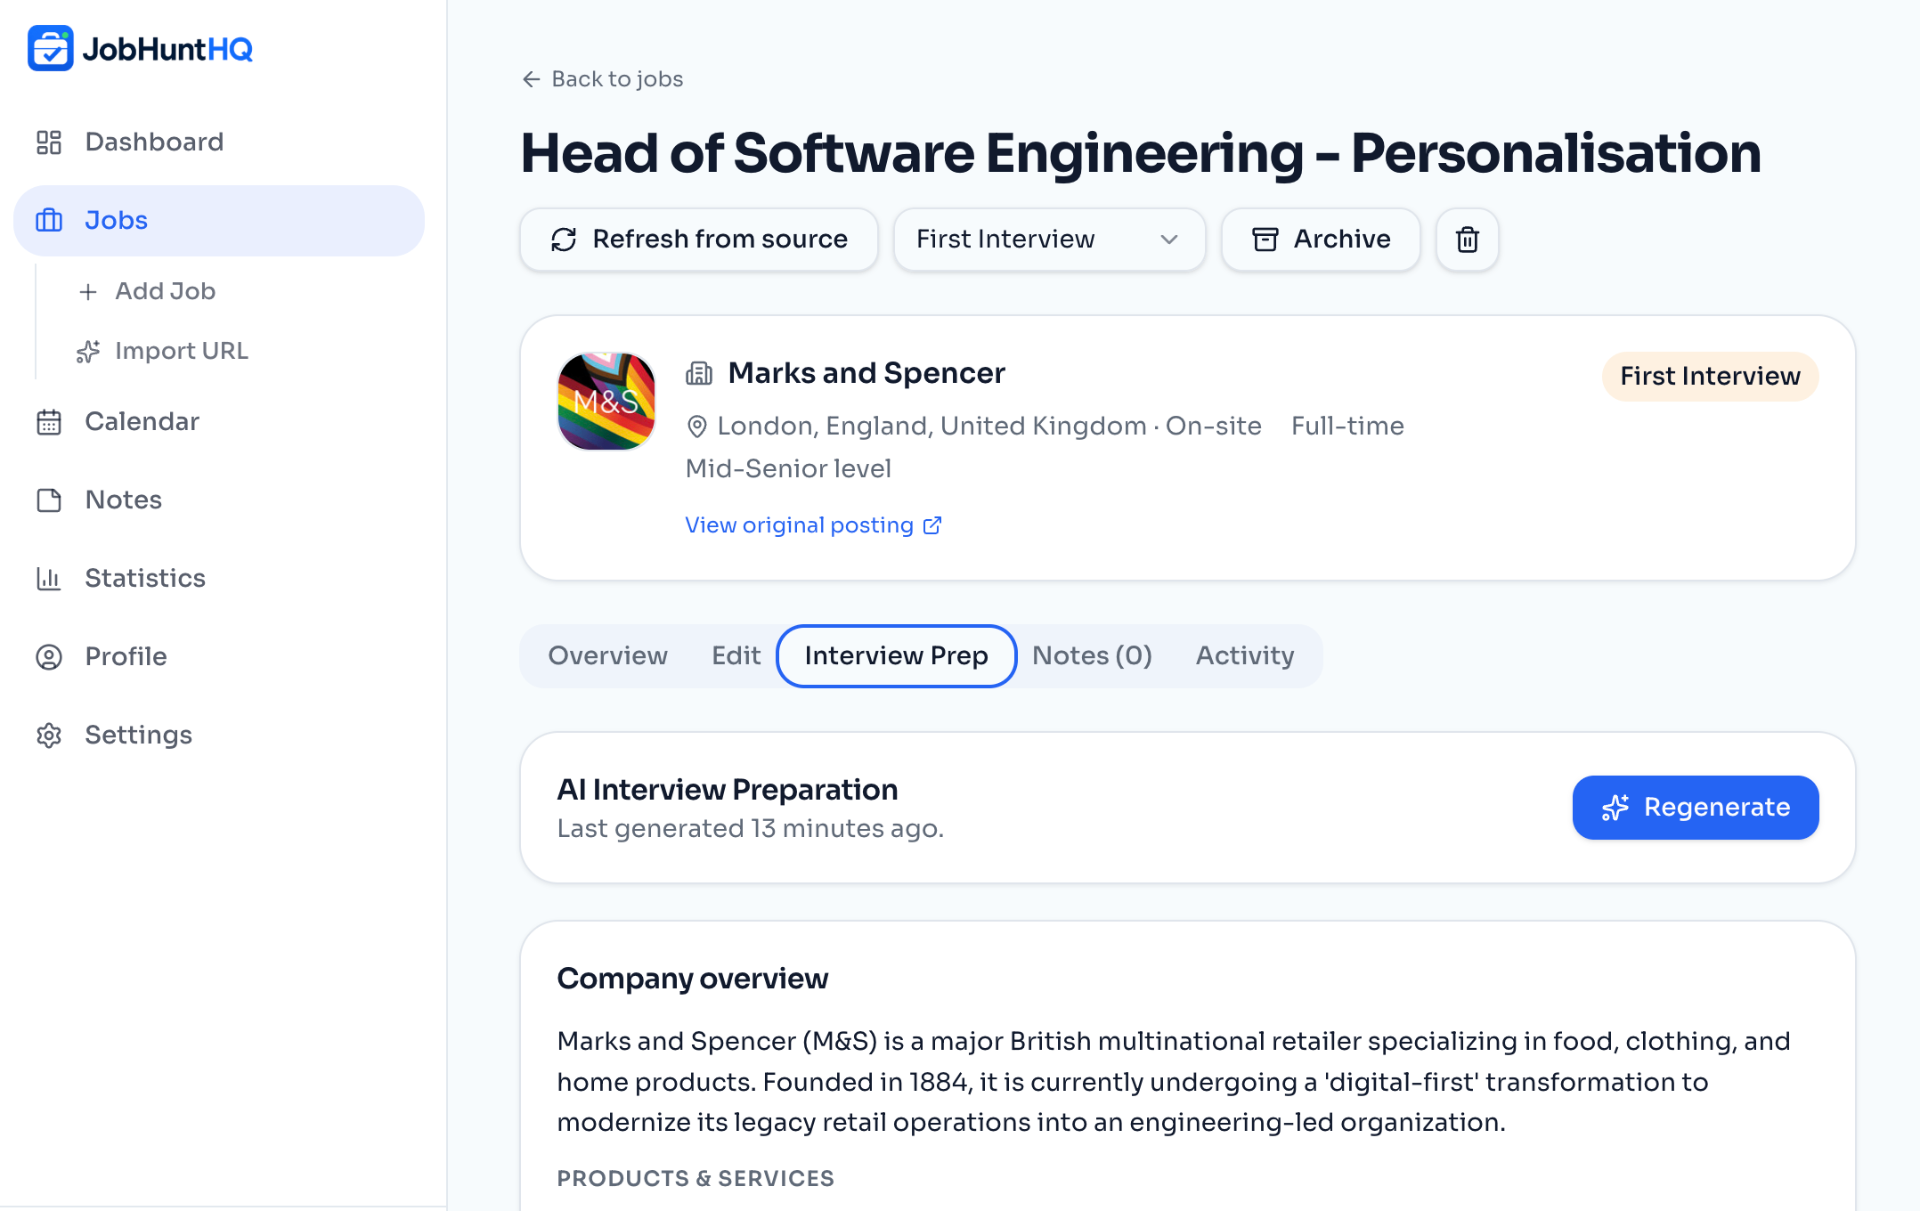The height and width of the screenshot is (1211, 1920).
Task: Open the Notes (0) tab
Action: click(1092, 656)
